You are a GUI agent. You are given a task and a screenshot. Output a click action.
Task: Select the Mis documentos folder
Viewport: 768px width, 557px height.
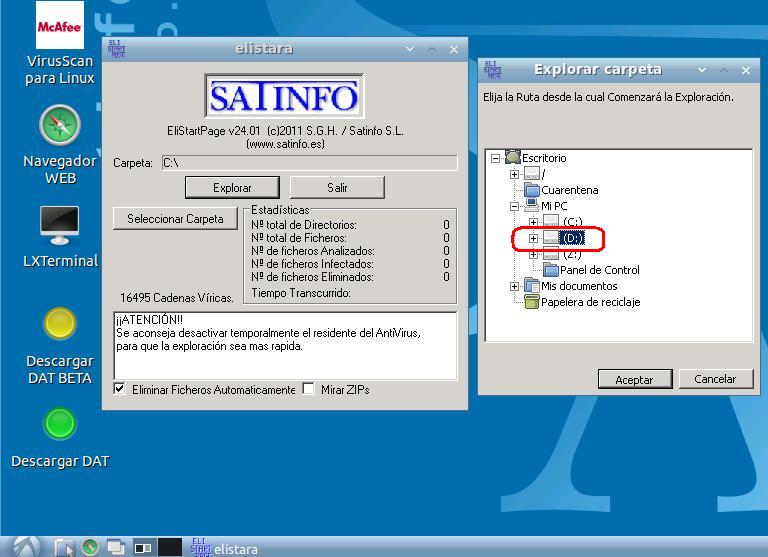571,286
